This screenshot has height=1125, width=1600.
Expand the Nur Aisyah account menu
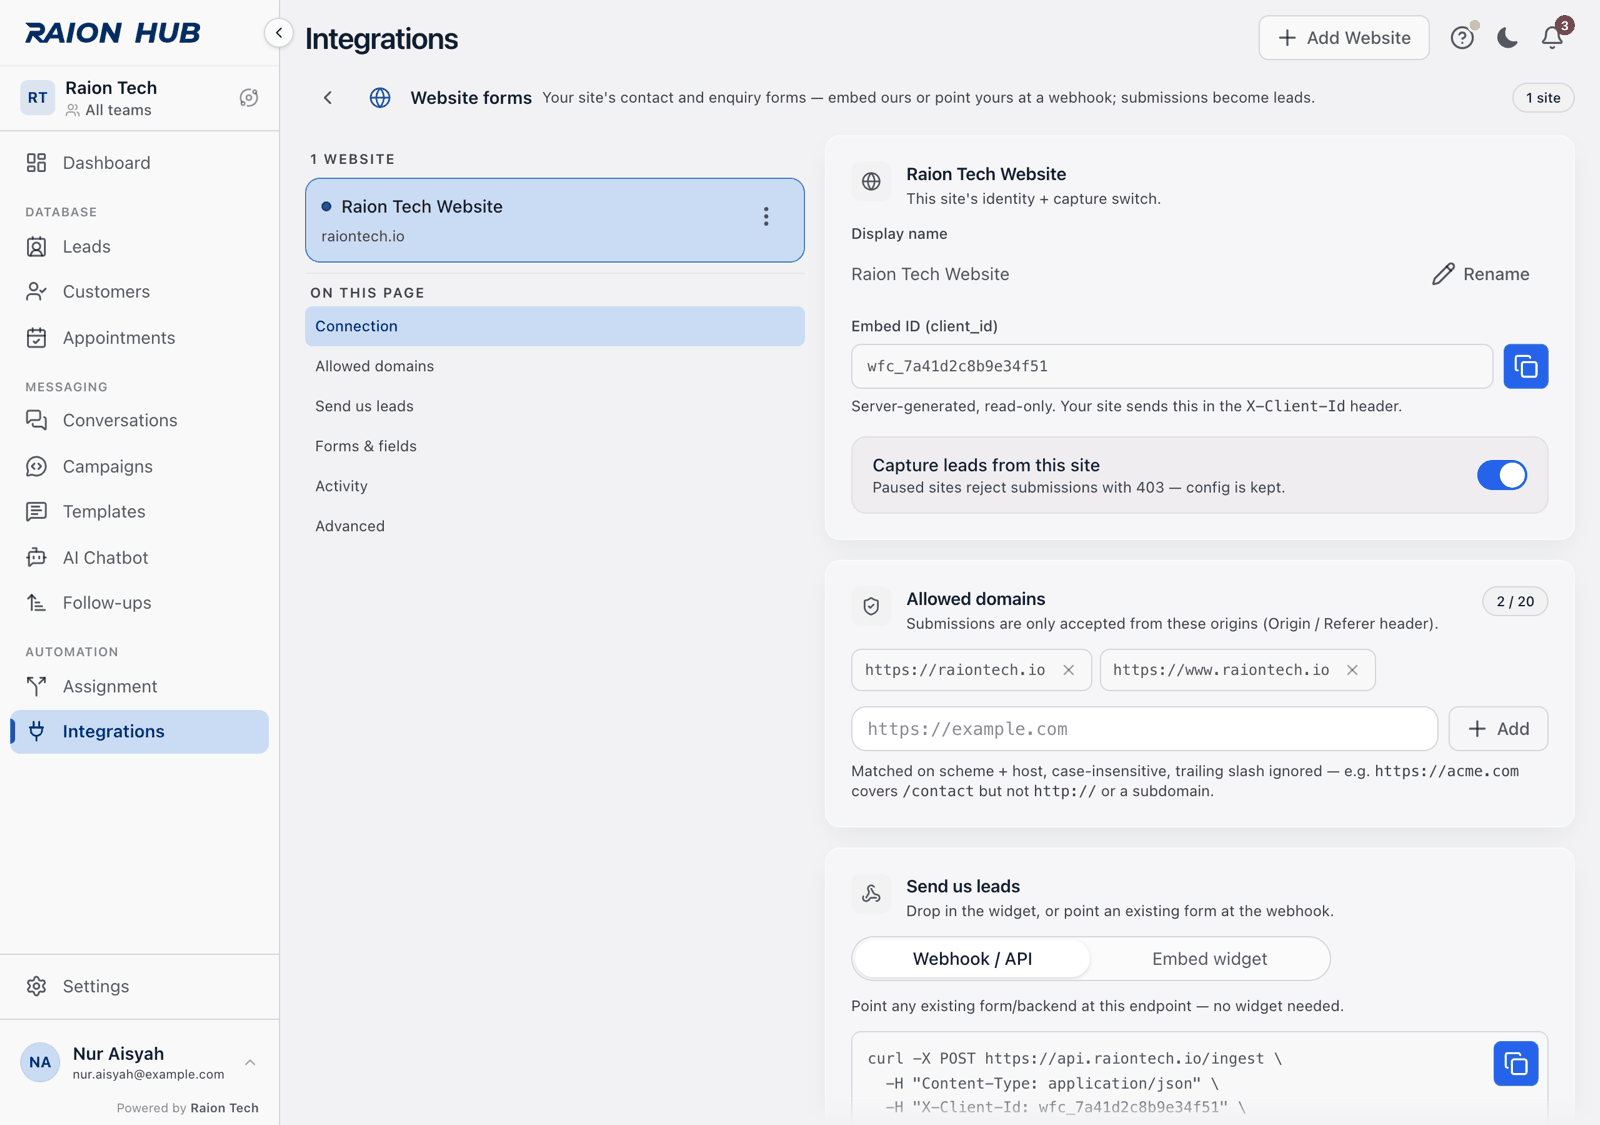[250, 1062]
